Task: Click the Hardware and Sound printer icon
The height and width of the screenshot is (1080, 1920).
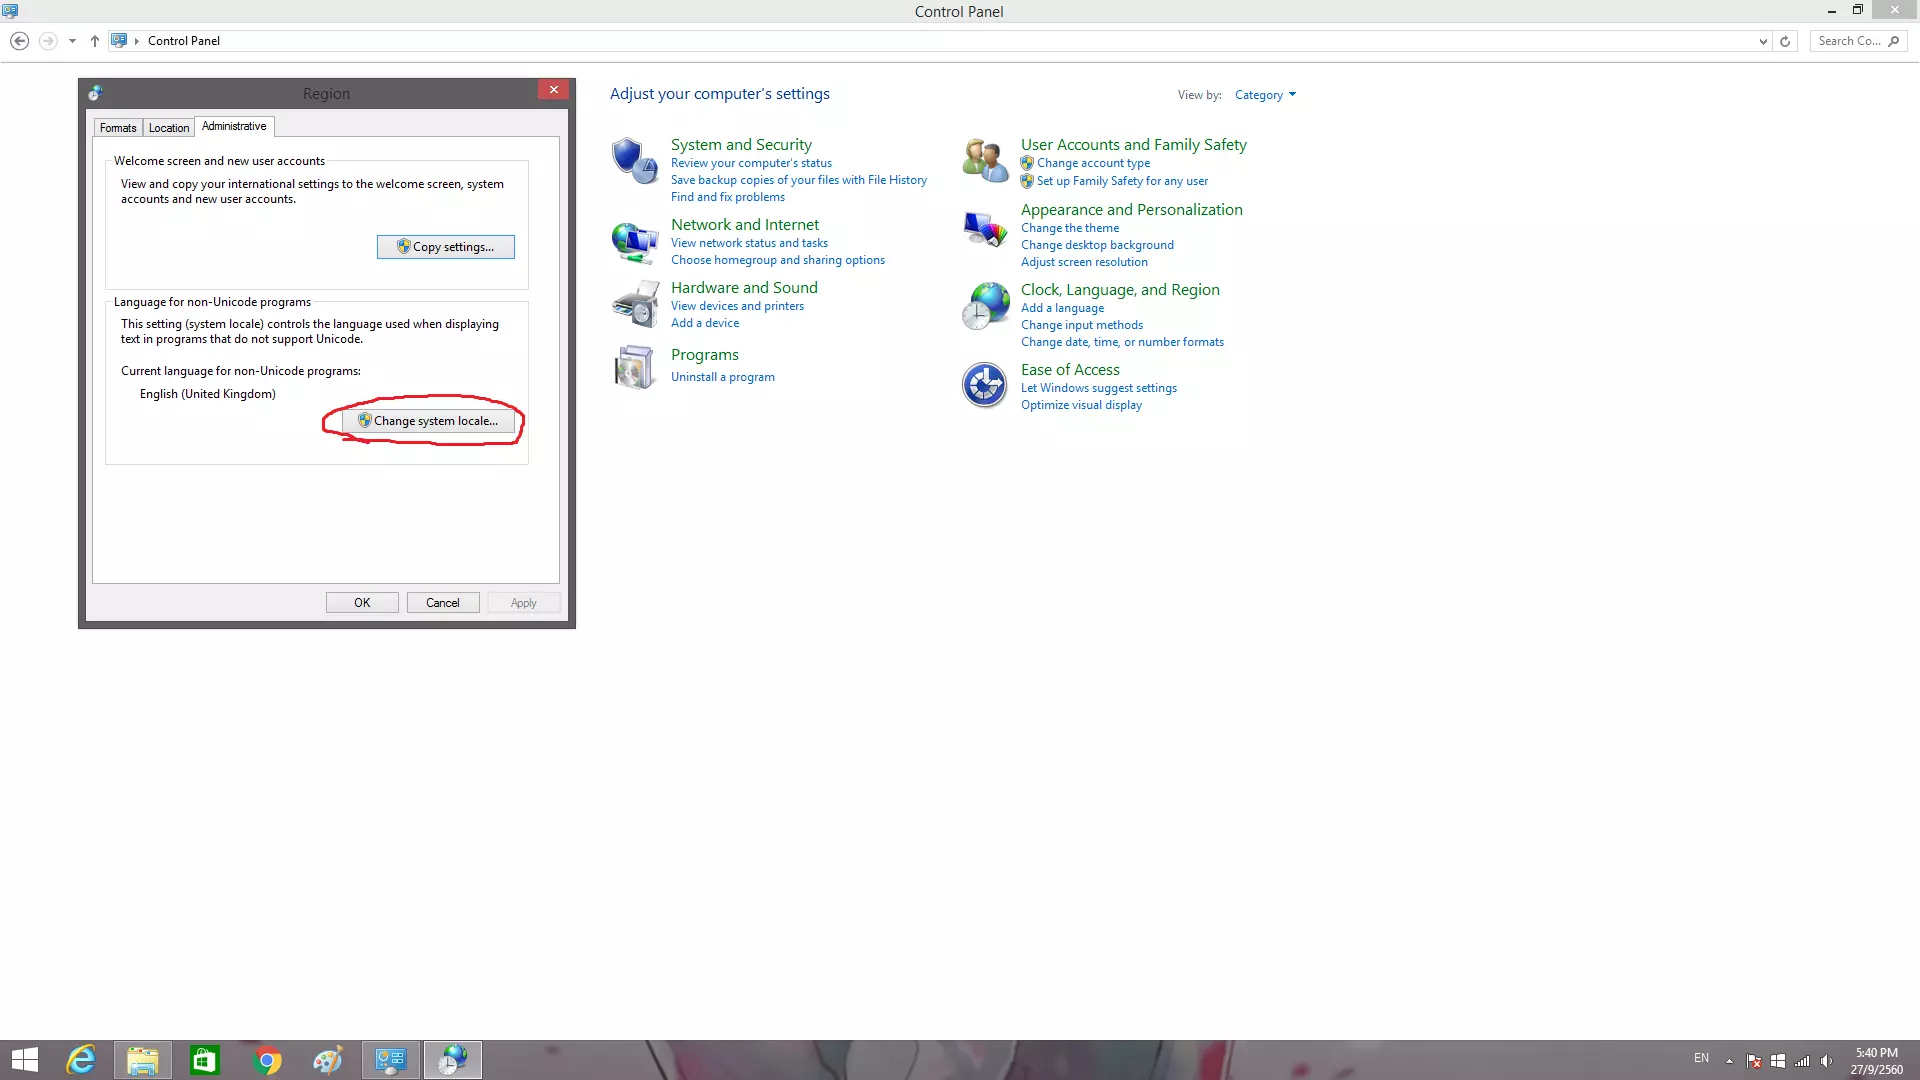Action: point(634,304)
